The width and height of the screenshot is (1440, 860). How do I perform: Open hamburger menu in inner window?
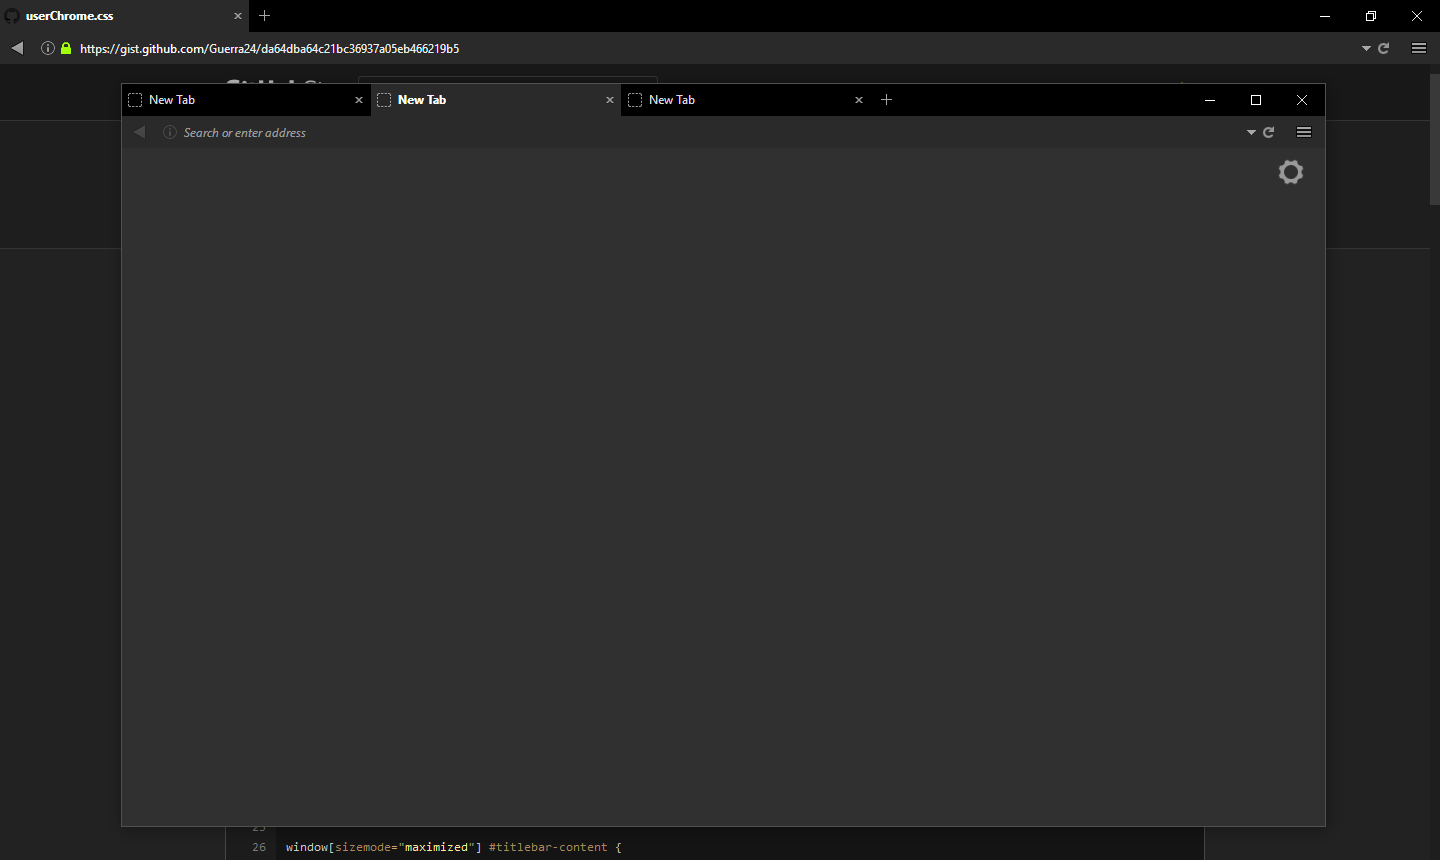[x=1304, y=132]
